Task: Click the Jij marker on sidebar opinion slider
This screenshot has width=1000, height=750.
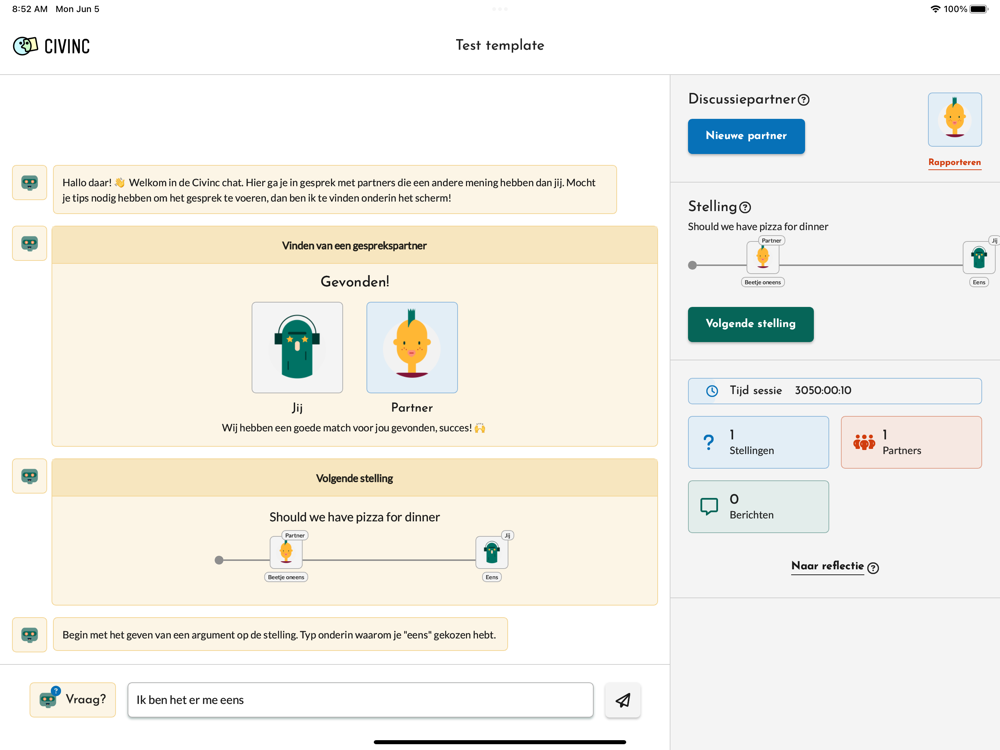Action: [x=978, y=258]
